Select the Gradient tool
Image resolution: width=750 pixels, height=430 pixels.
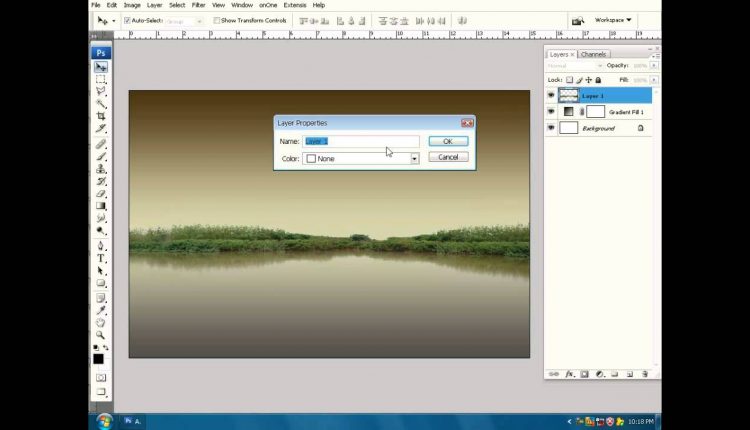click(100, 206)
